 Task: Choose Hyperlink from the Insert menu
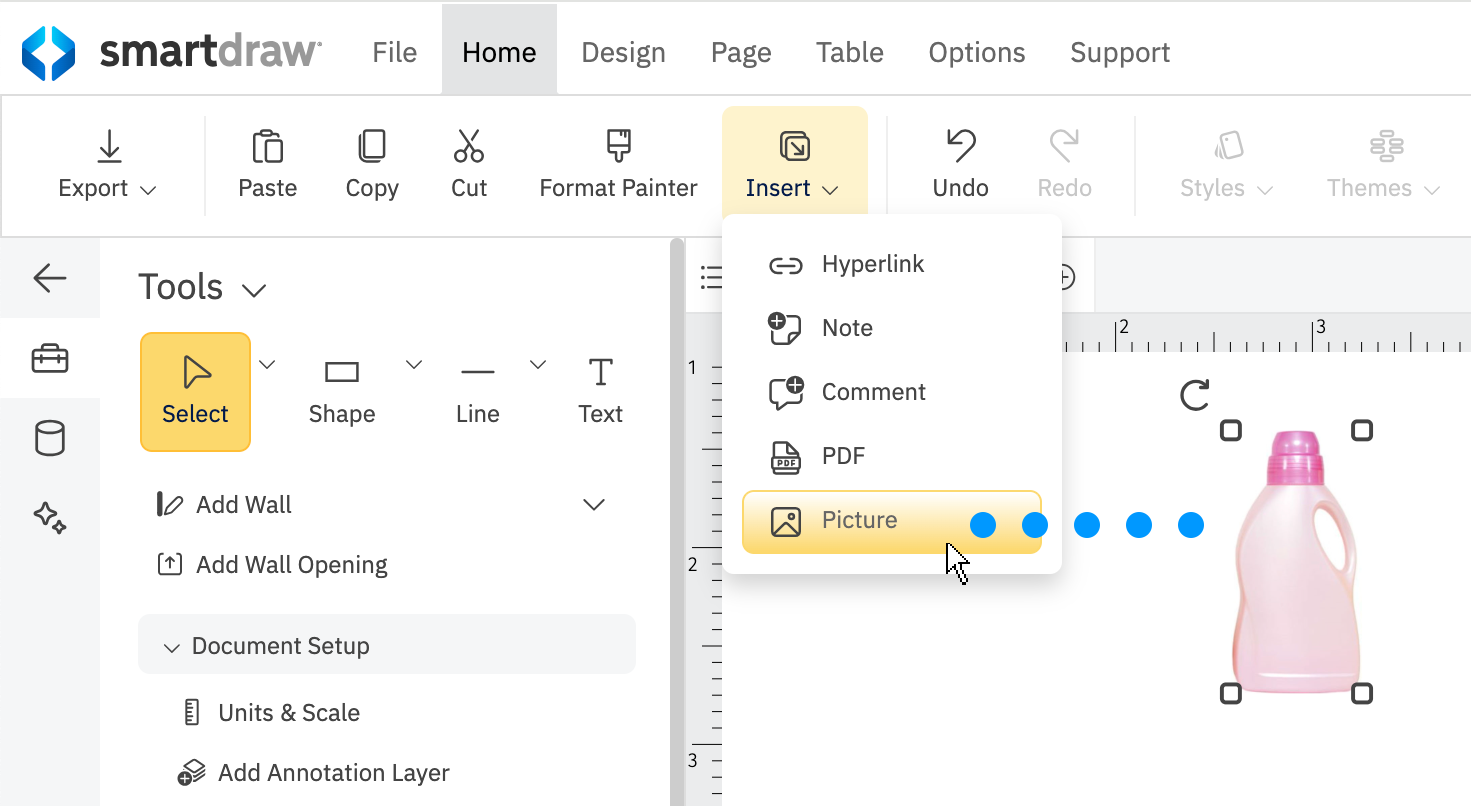(x=872, y=265)
